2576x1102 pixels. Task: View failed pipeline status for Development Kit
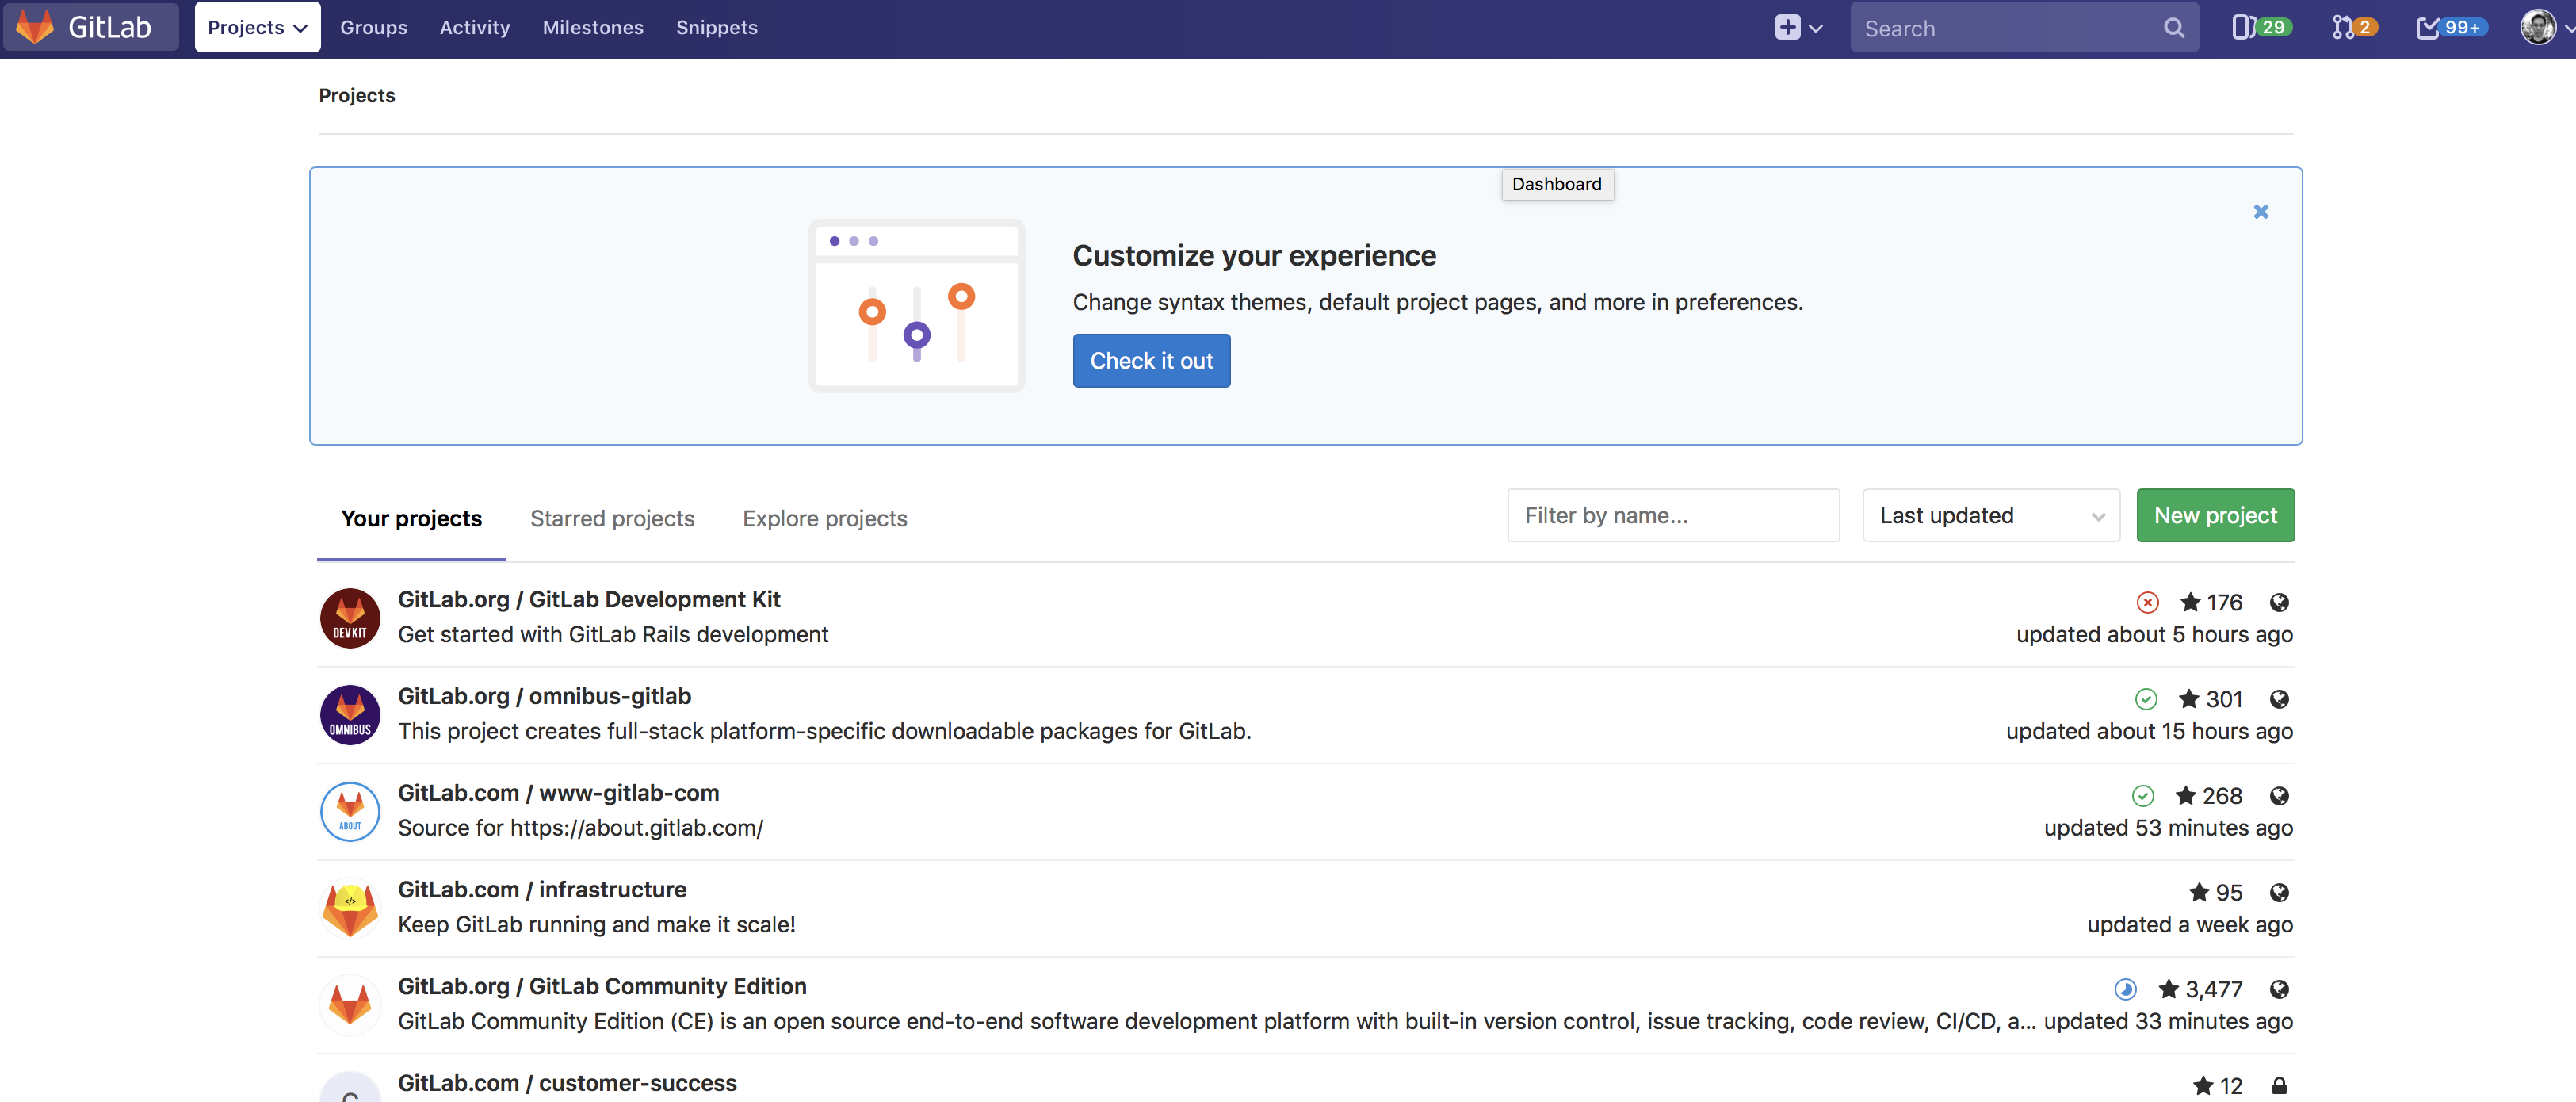[x=2147, y=602]
